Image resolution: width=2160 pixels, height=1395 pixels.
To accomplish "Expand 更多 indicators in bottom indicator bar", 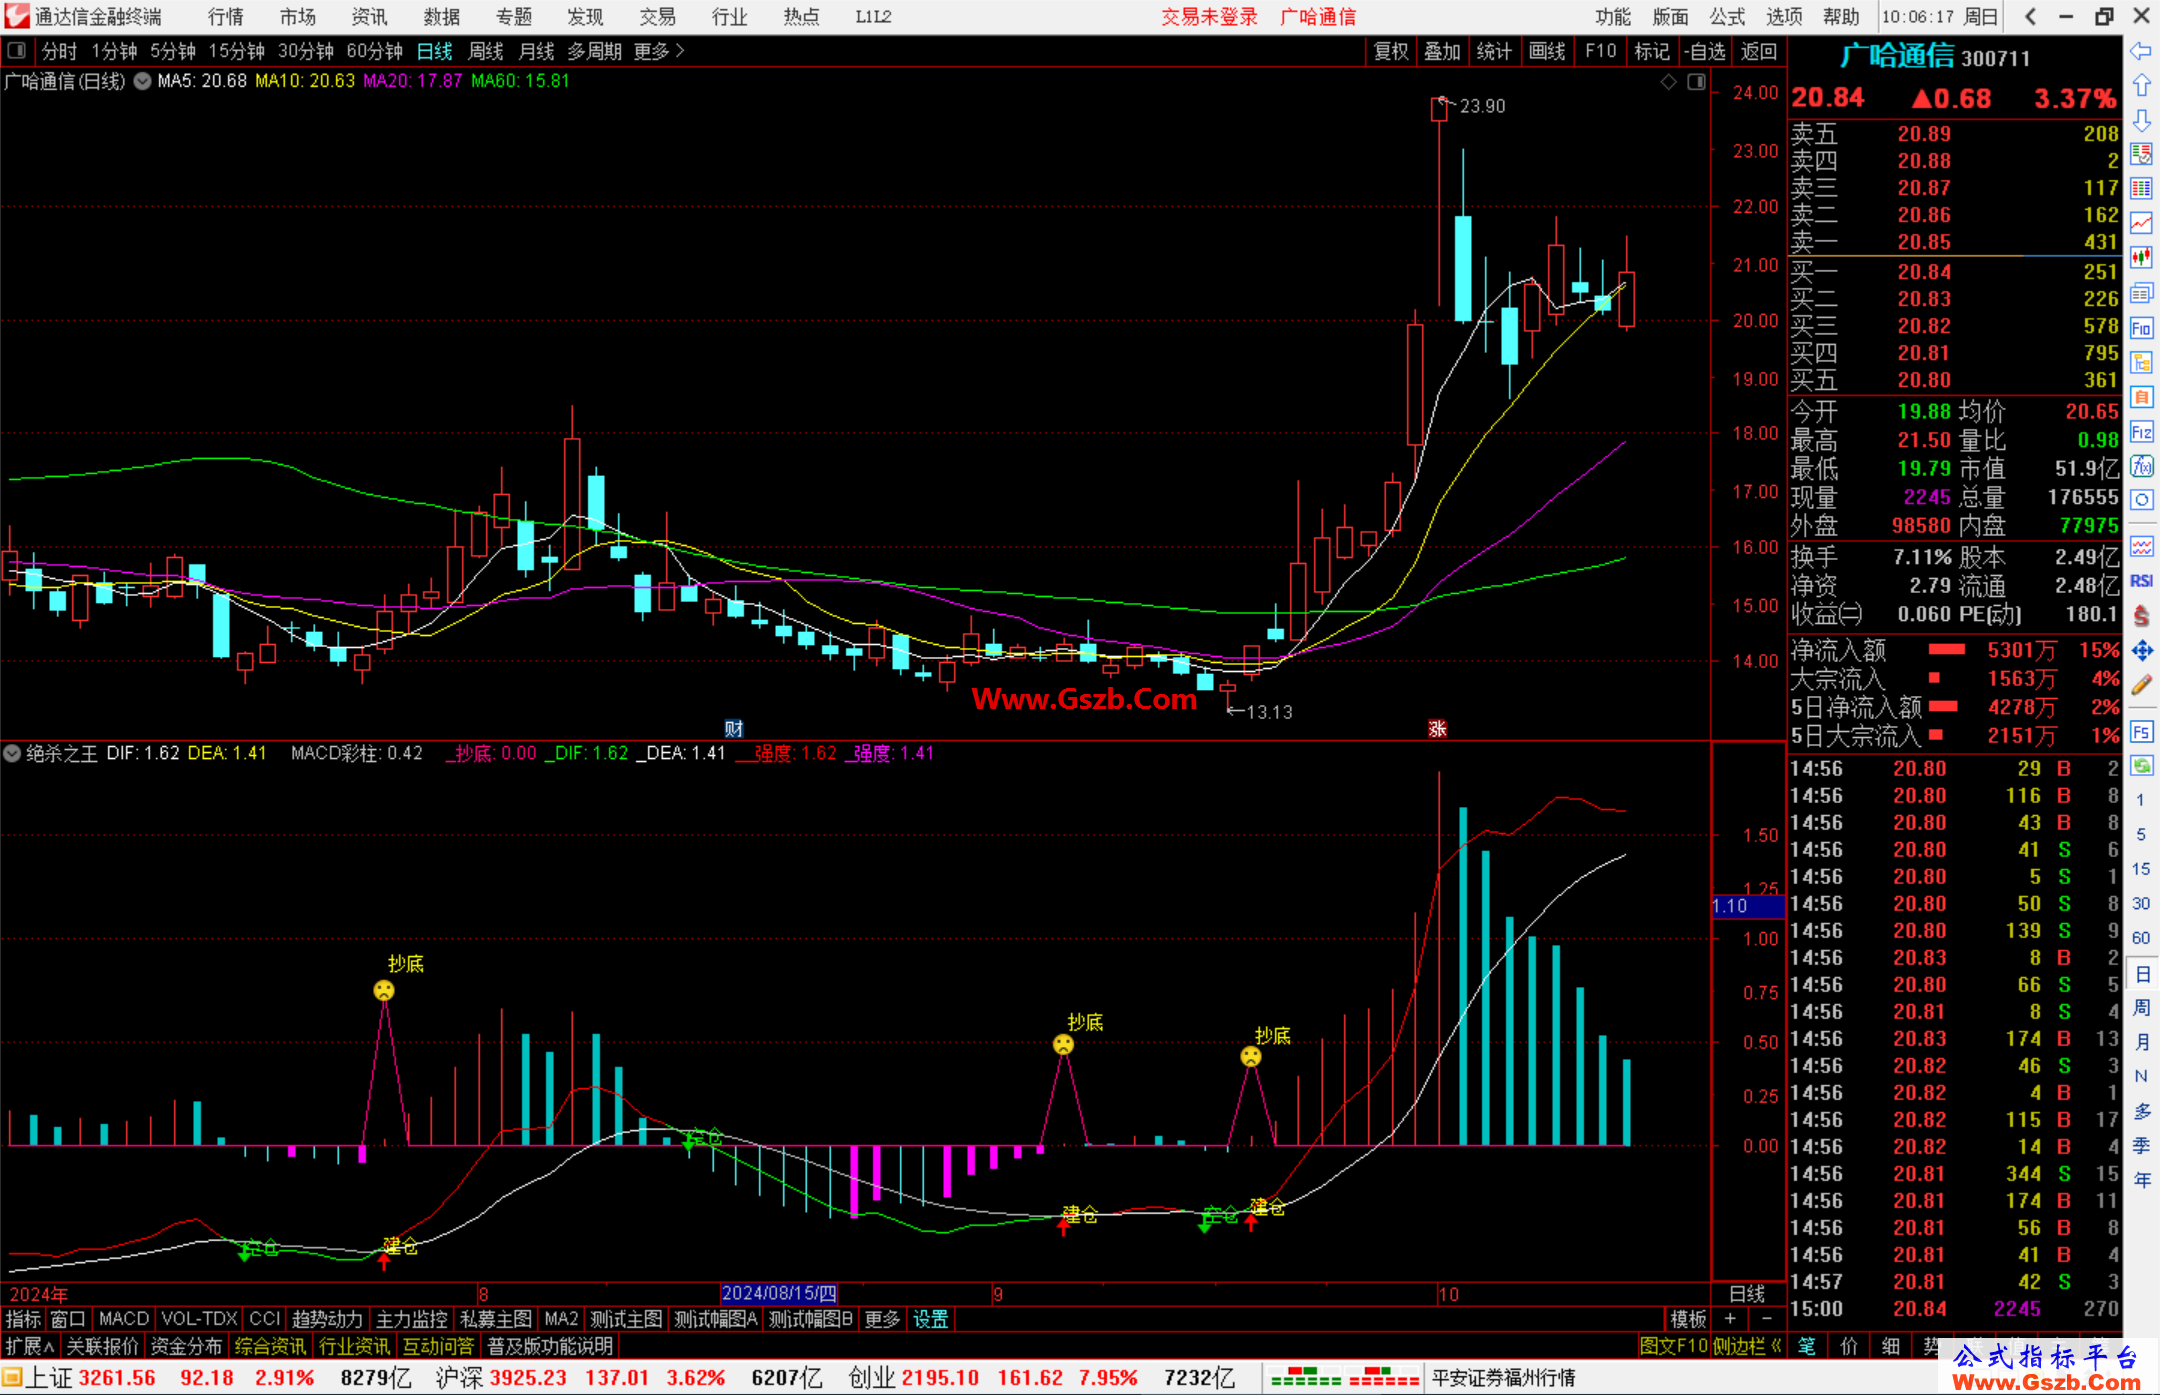I will [x=882, y=1319].
